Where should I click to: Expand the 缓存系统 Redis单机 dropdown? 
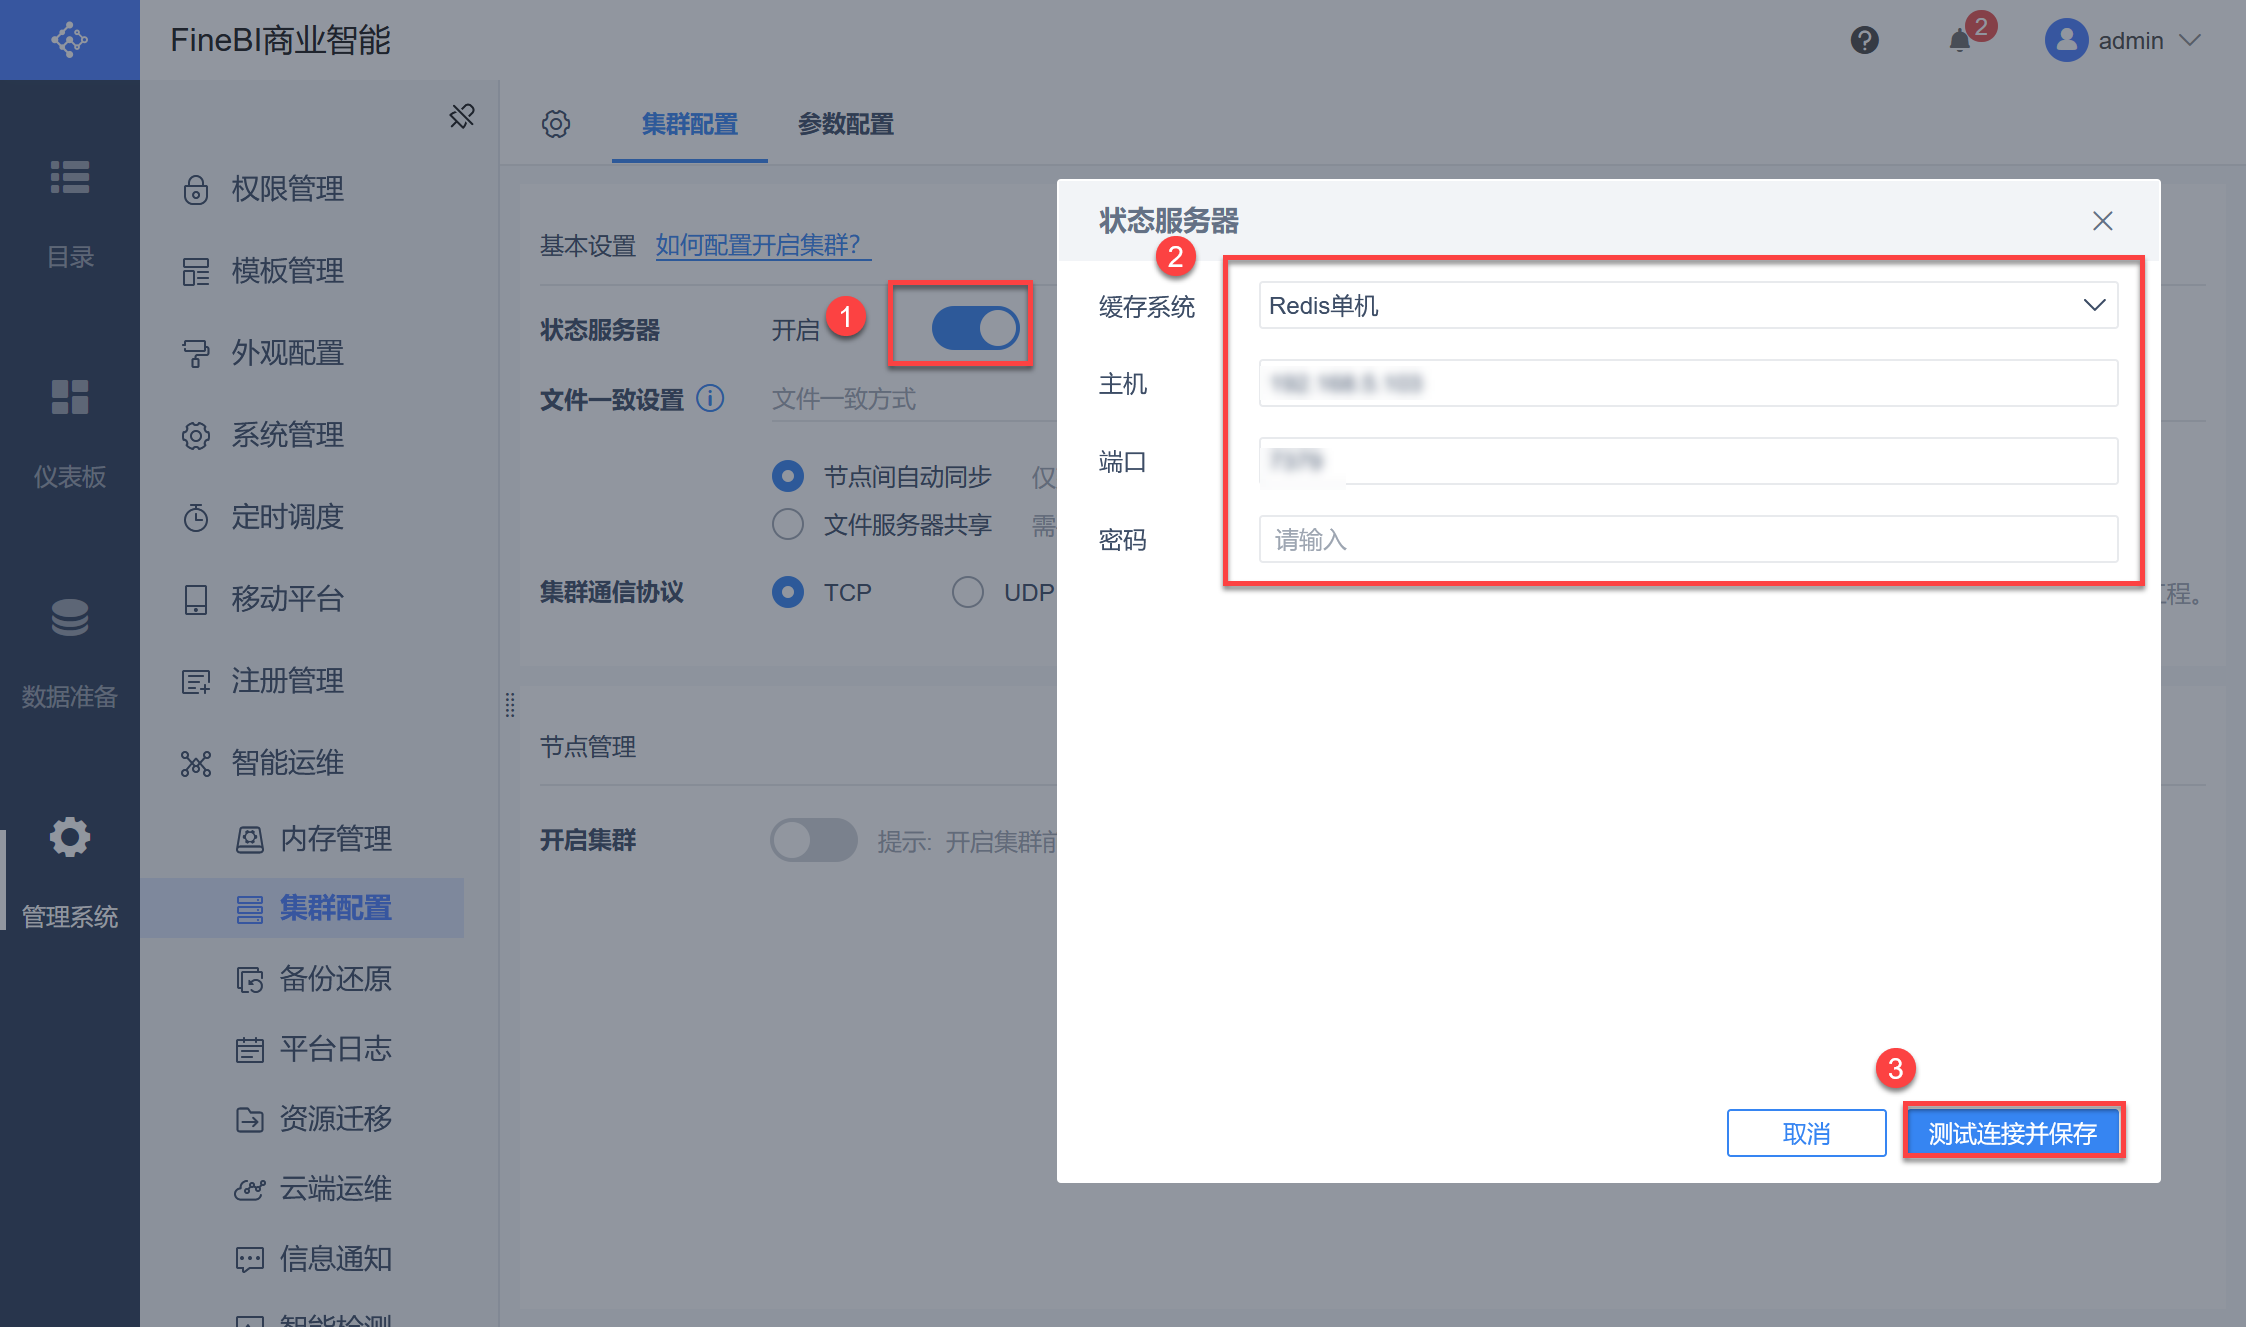tap(1688, 305)
